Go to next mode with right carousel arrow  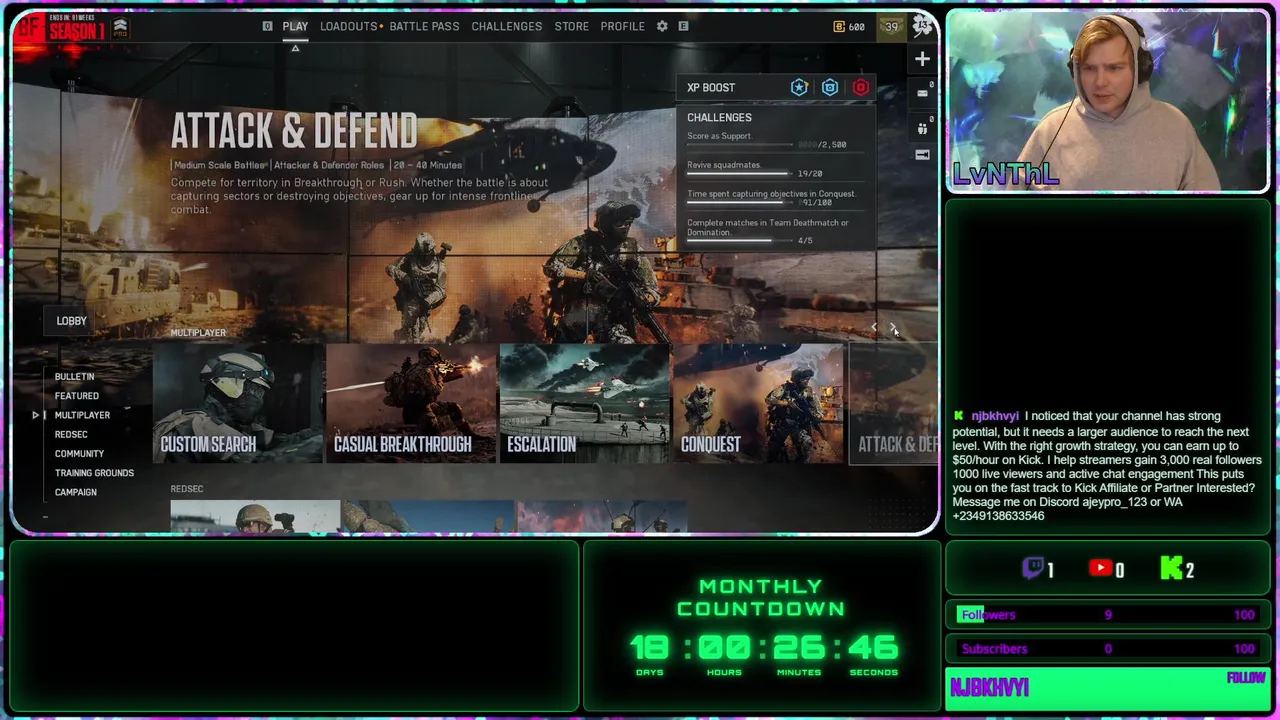(x=894, y=327)
